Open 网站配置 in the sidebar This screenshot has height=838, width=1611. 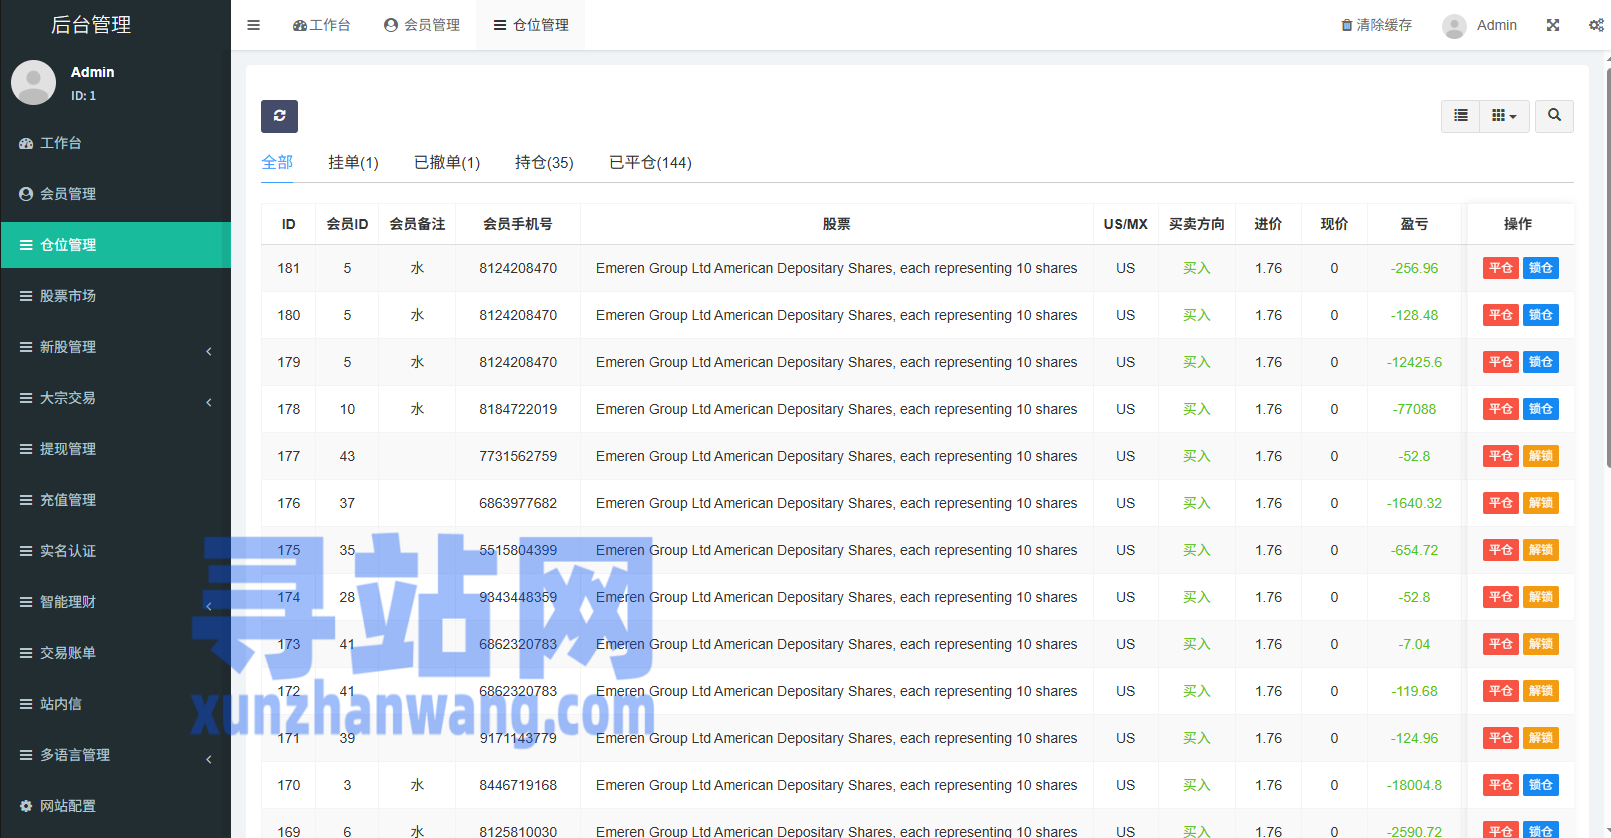click(68, 806)
